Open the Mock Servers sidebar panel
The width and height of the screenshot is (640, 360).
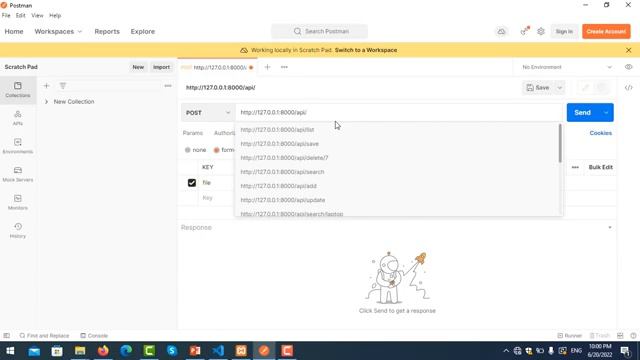[18, 174]
